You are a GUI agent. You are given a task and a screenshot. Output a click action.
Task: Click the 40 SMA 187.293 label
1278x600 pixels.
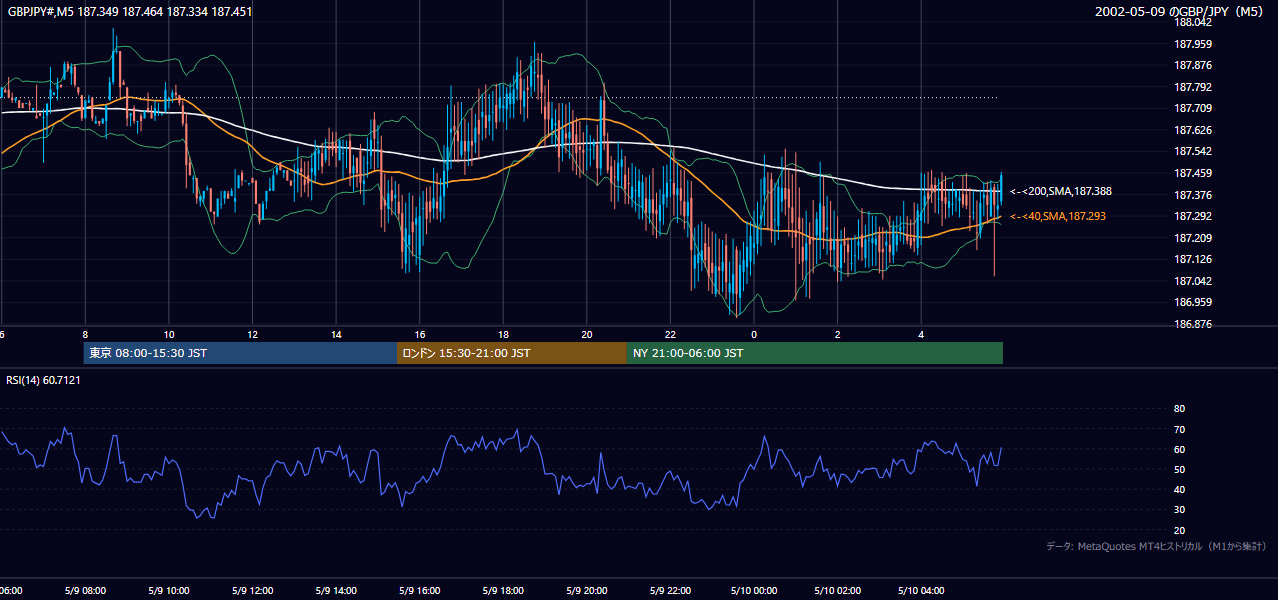pyautogui.click(x=1058, y=216)
